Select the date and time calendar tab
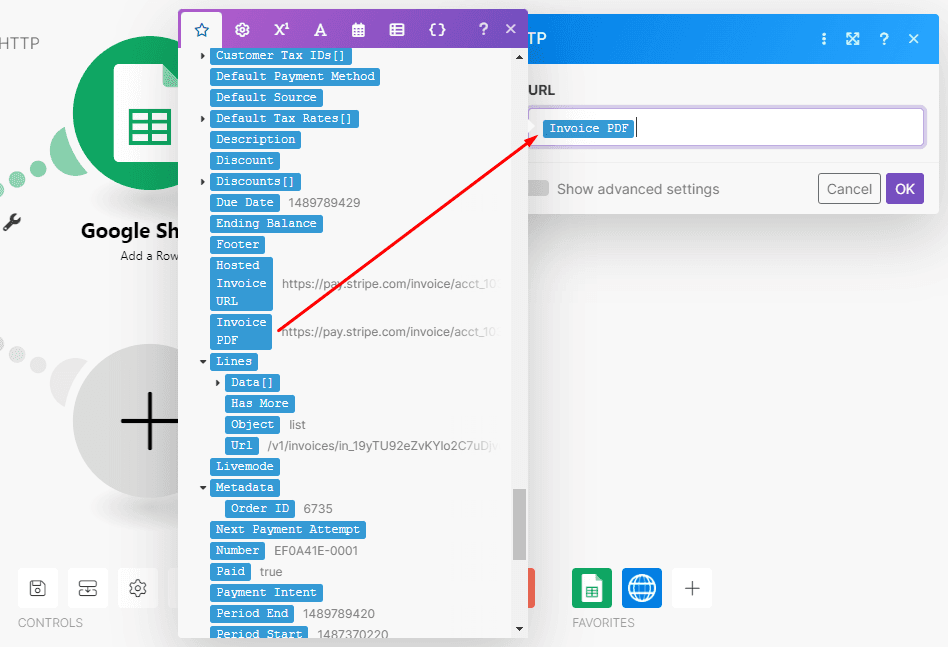The height and width of the screenshot is (647, 948). (358, 30)
